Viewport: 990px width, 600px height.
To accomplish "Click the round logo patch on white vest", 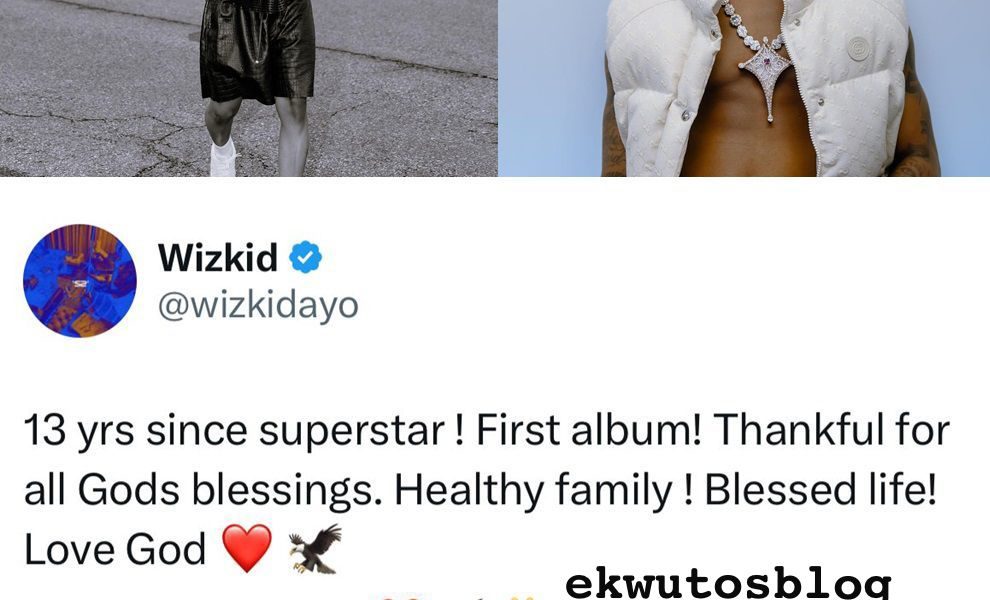I will (859, 49).
